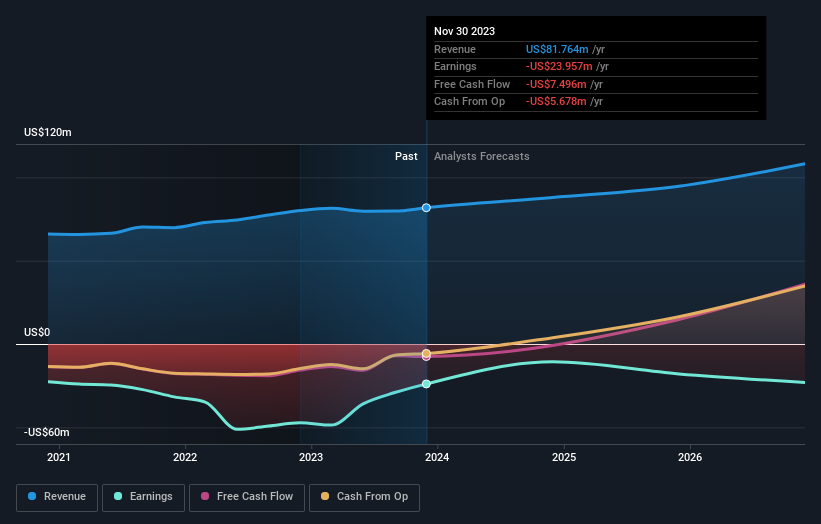821x524 pixels.
Task: Click the Earnings row label in tooltip
Action: [455, 66]
